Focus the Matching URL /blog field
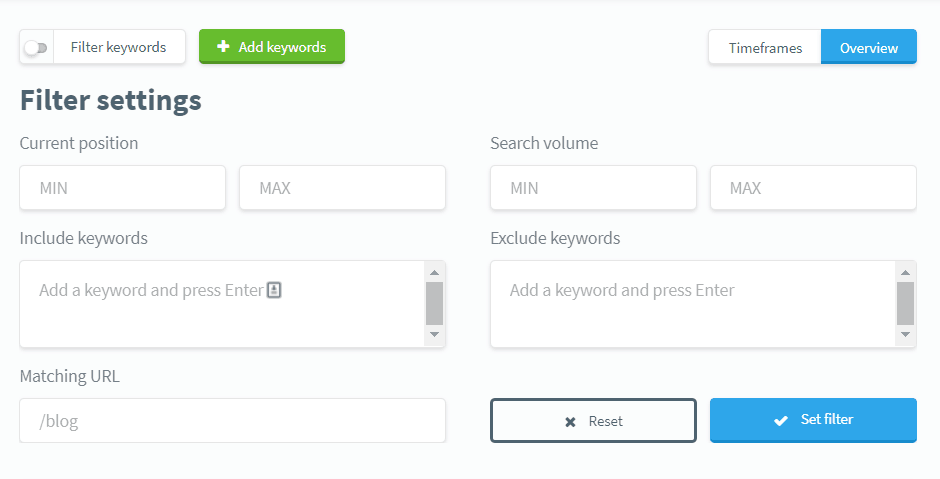This screenshot has height=479, width=940. coord(232,420)
